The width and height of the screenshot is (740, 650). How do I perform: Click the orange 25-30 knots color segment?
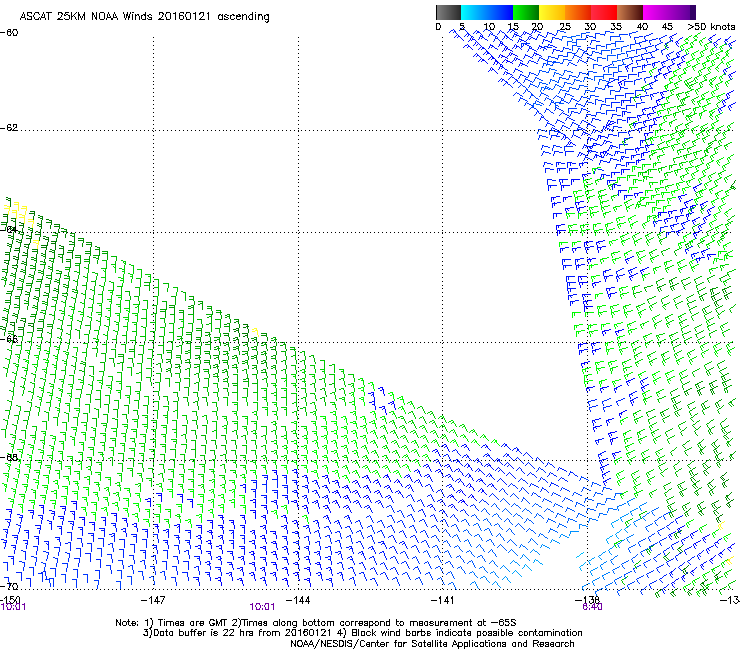click(x=578, y=12)
